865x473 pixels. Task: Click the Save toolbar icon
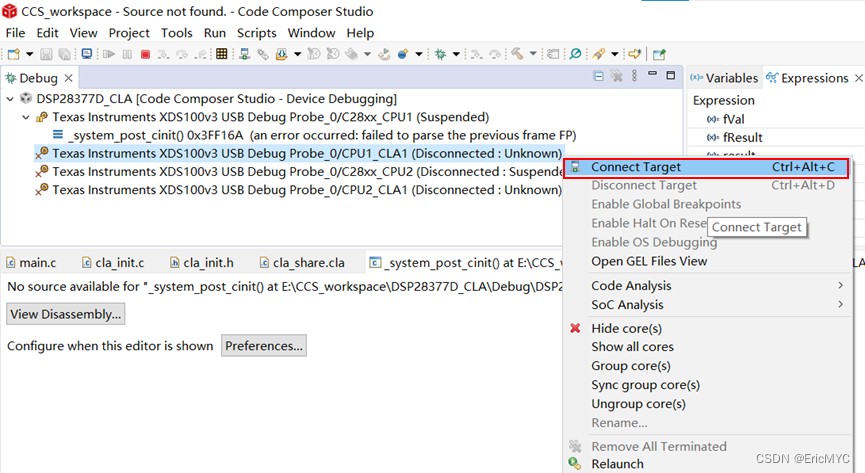pyautogui.click(x=46, y=54)
